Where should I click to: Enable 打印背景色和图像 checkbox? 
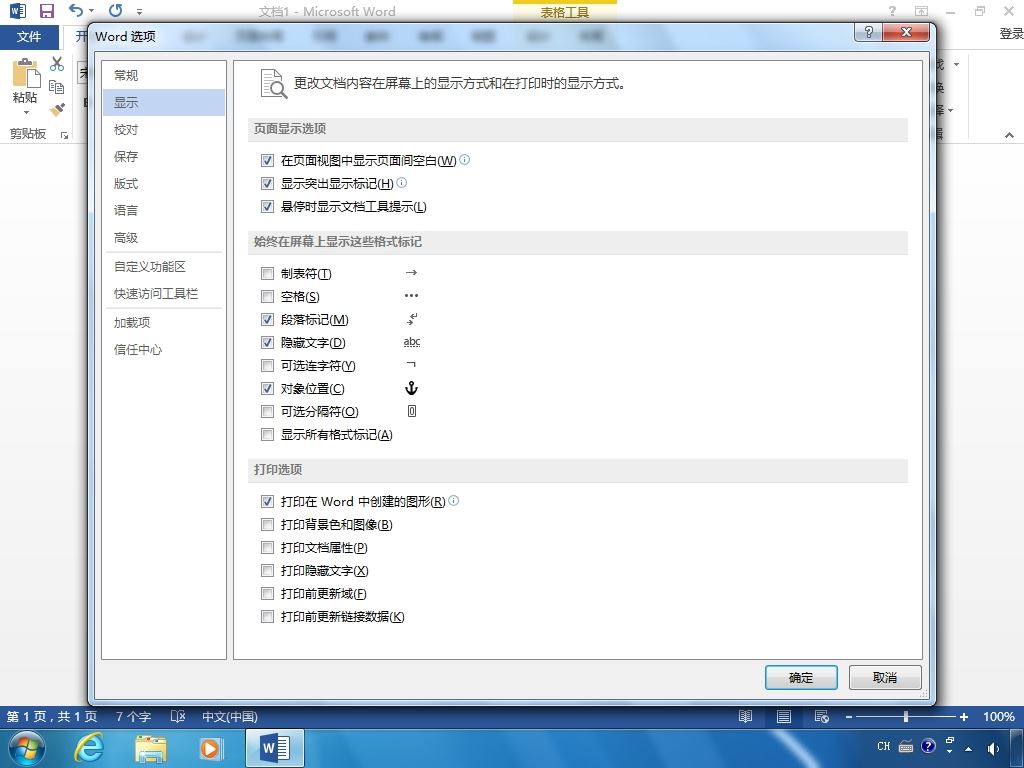[x=267, y=524]
